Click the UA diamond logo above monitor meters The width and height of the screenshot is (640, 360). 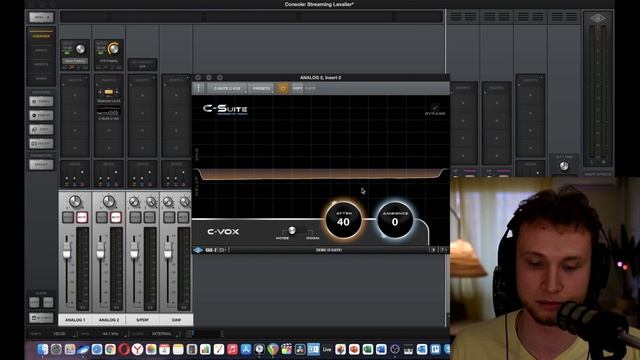pyautogui.click(x=598, y=18)
